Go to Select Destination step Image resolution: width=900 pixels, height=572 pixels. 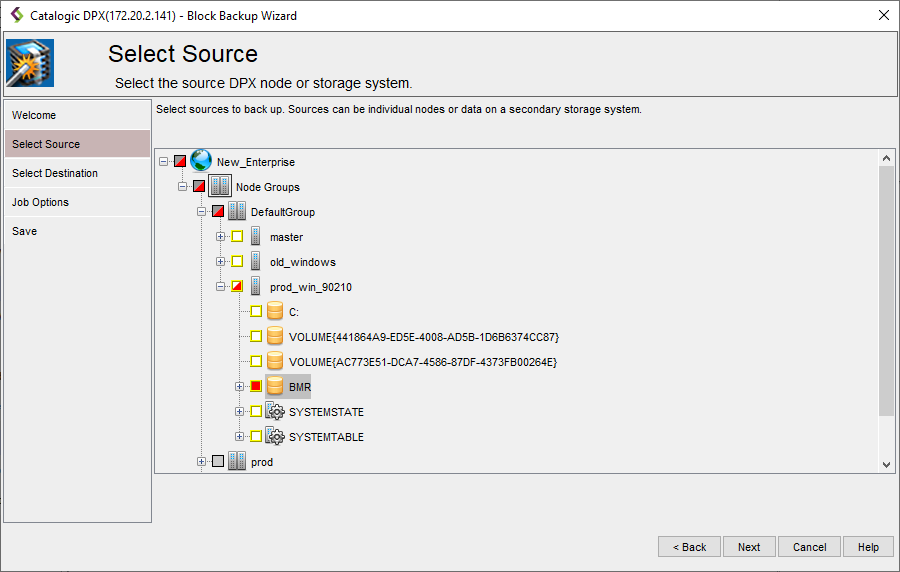[55, 173]
